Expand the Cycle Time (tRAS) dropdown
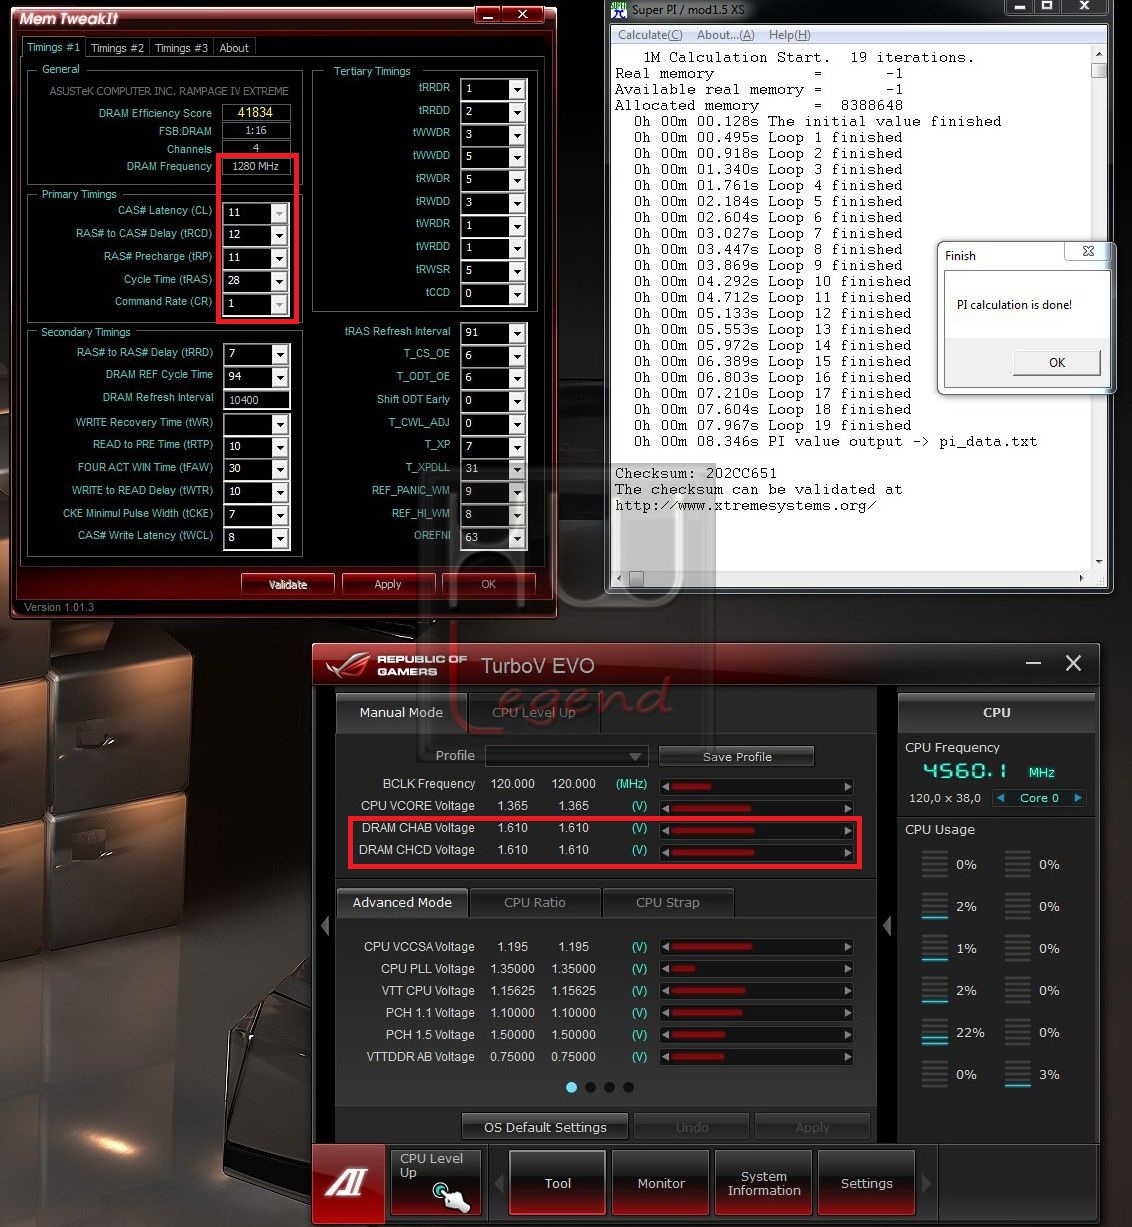 tap(279, 281)
